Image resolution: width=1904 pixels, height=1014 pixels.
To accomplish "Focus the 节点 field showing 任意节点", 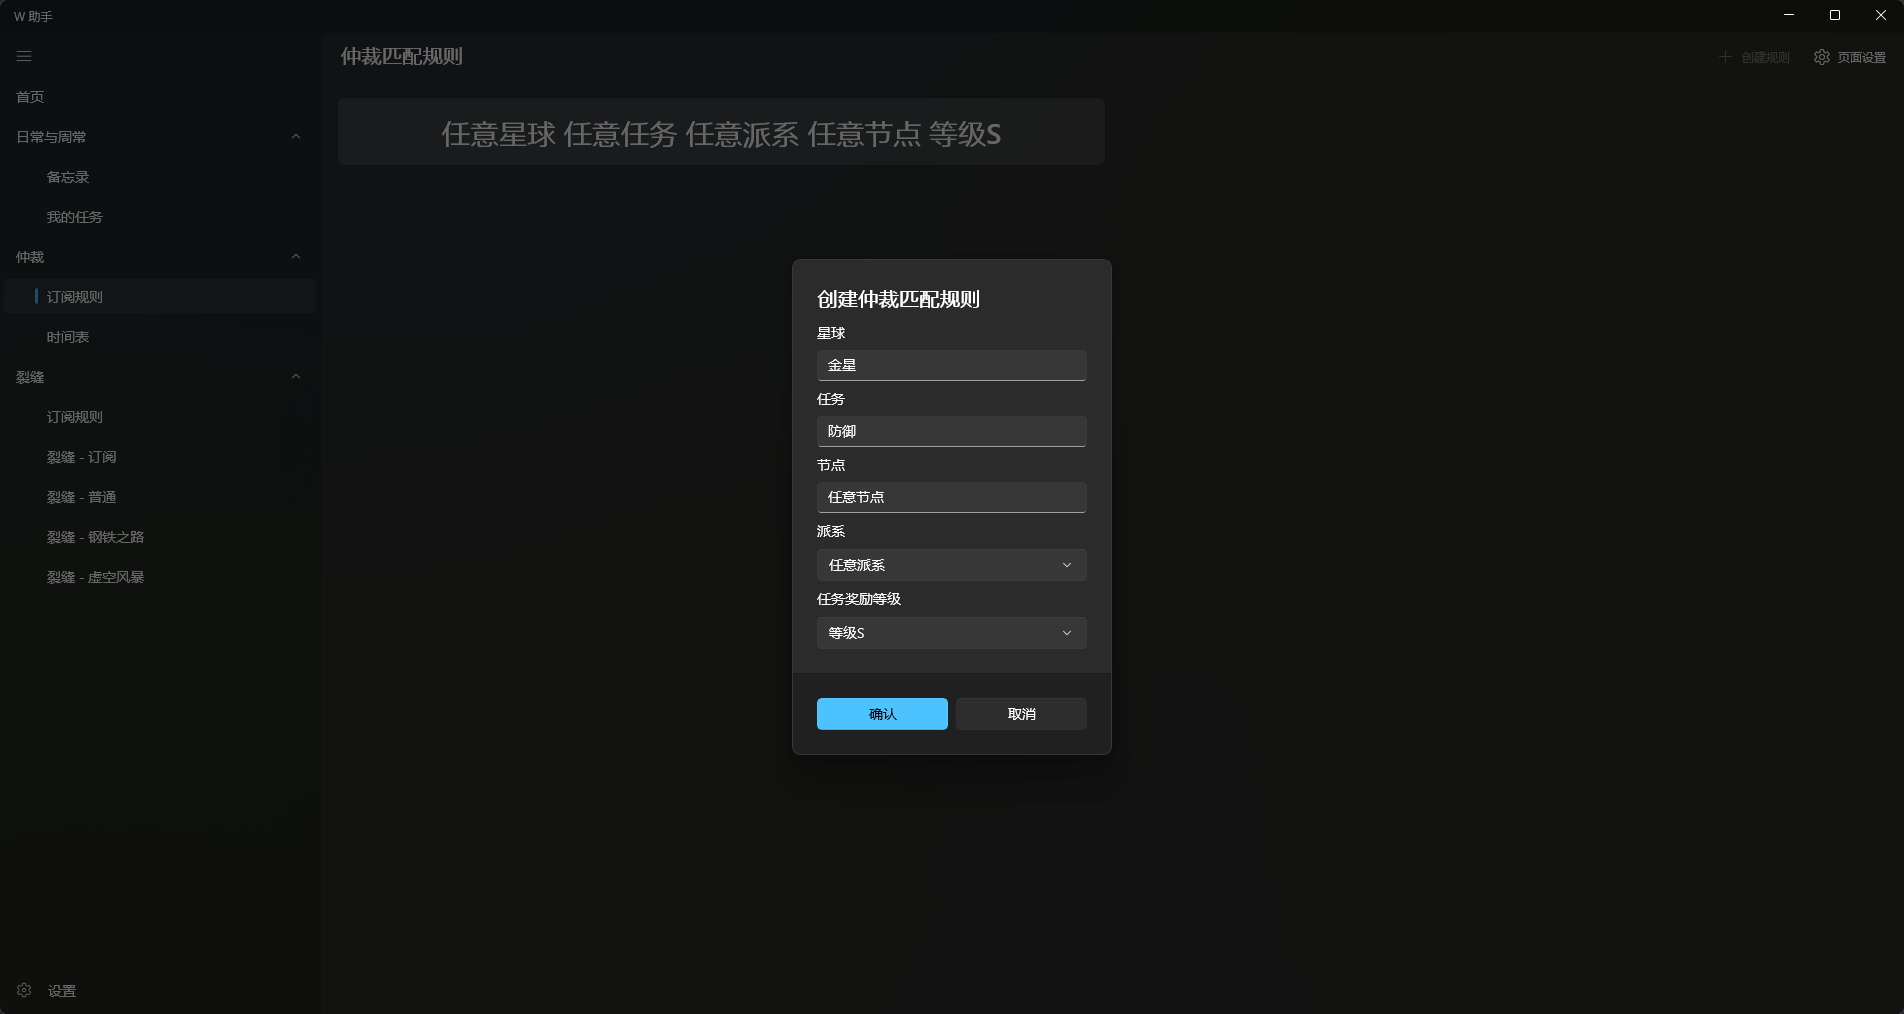I will pyautogui.click(x=951, y=497).
